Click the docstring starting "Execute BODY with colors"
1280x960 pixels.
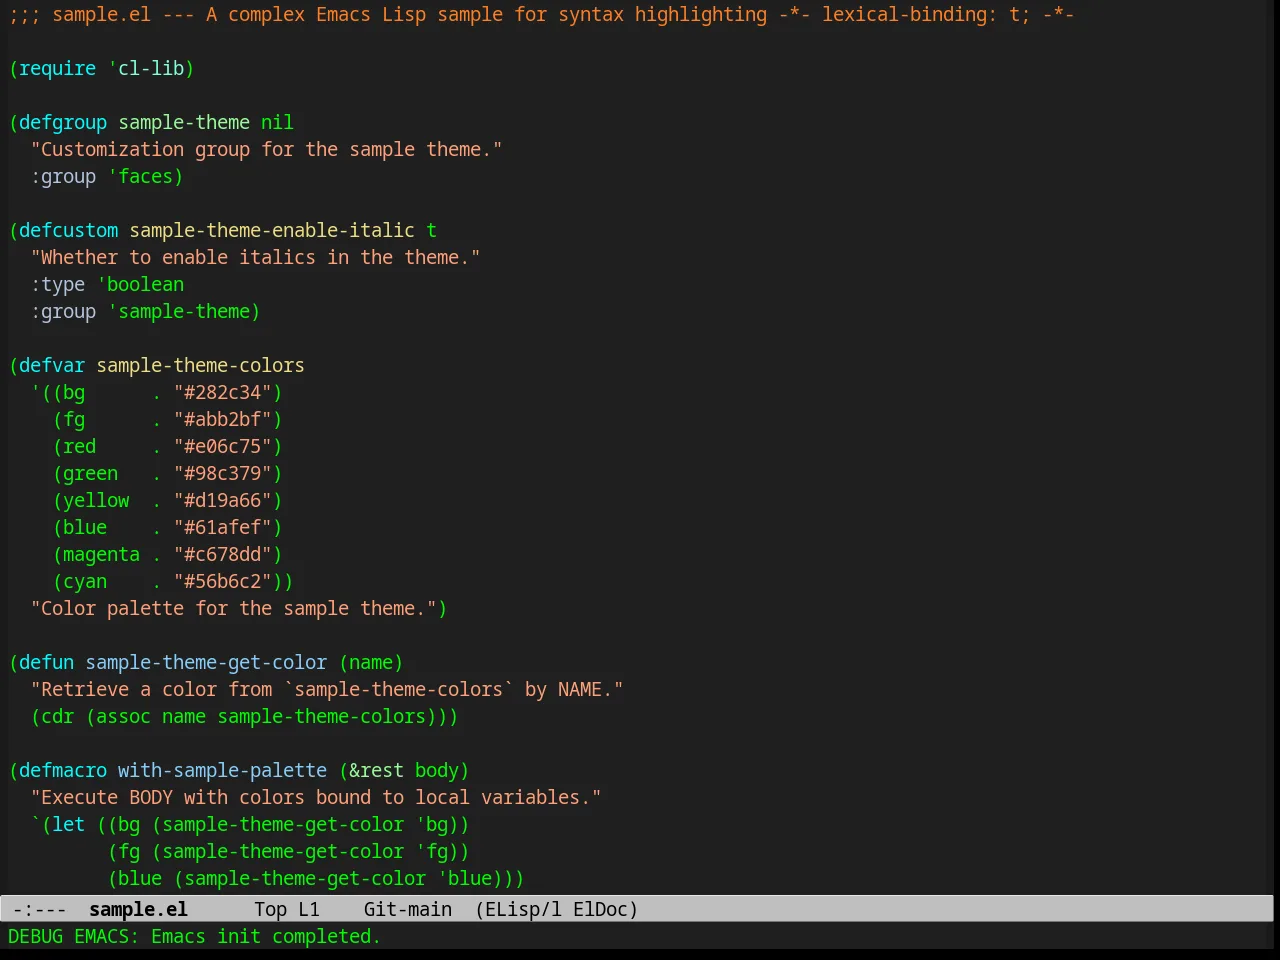pyautogui.click(x=316, y=797)
